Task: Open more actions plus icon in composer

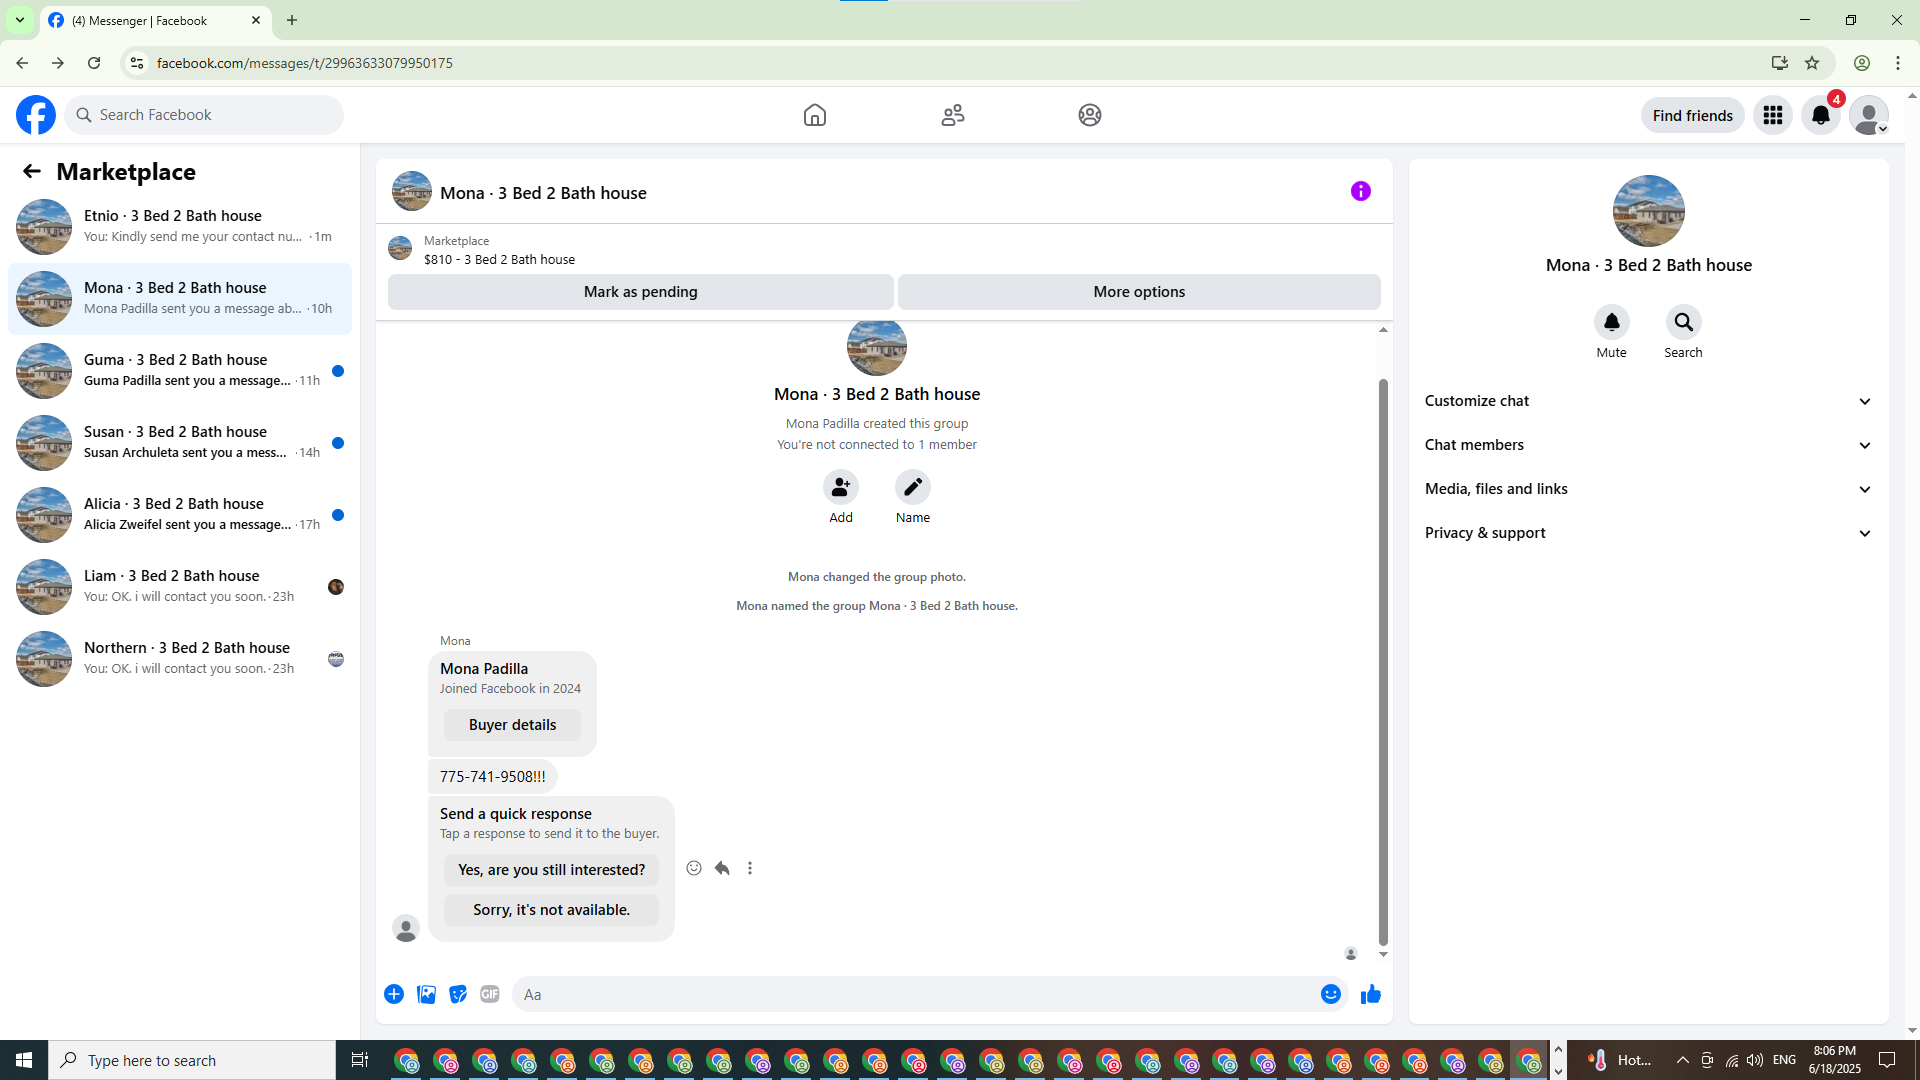Action: [394, 994]
